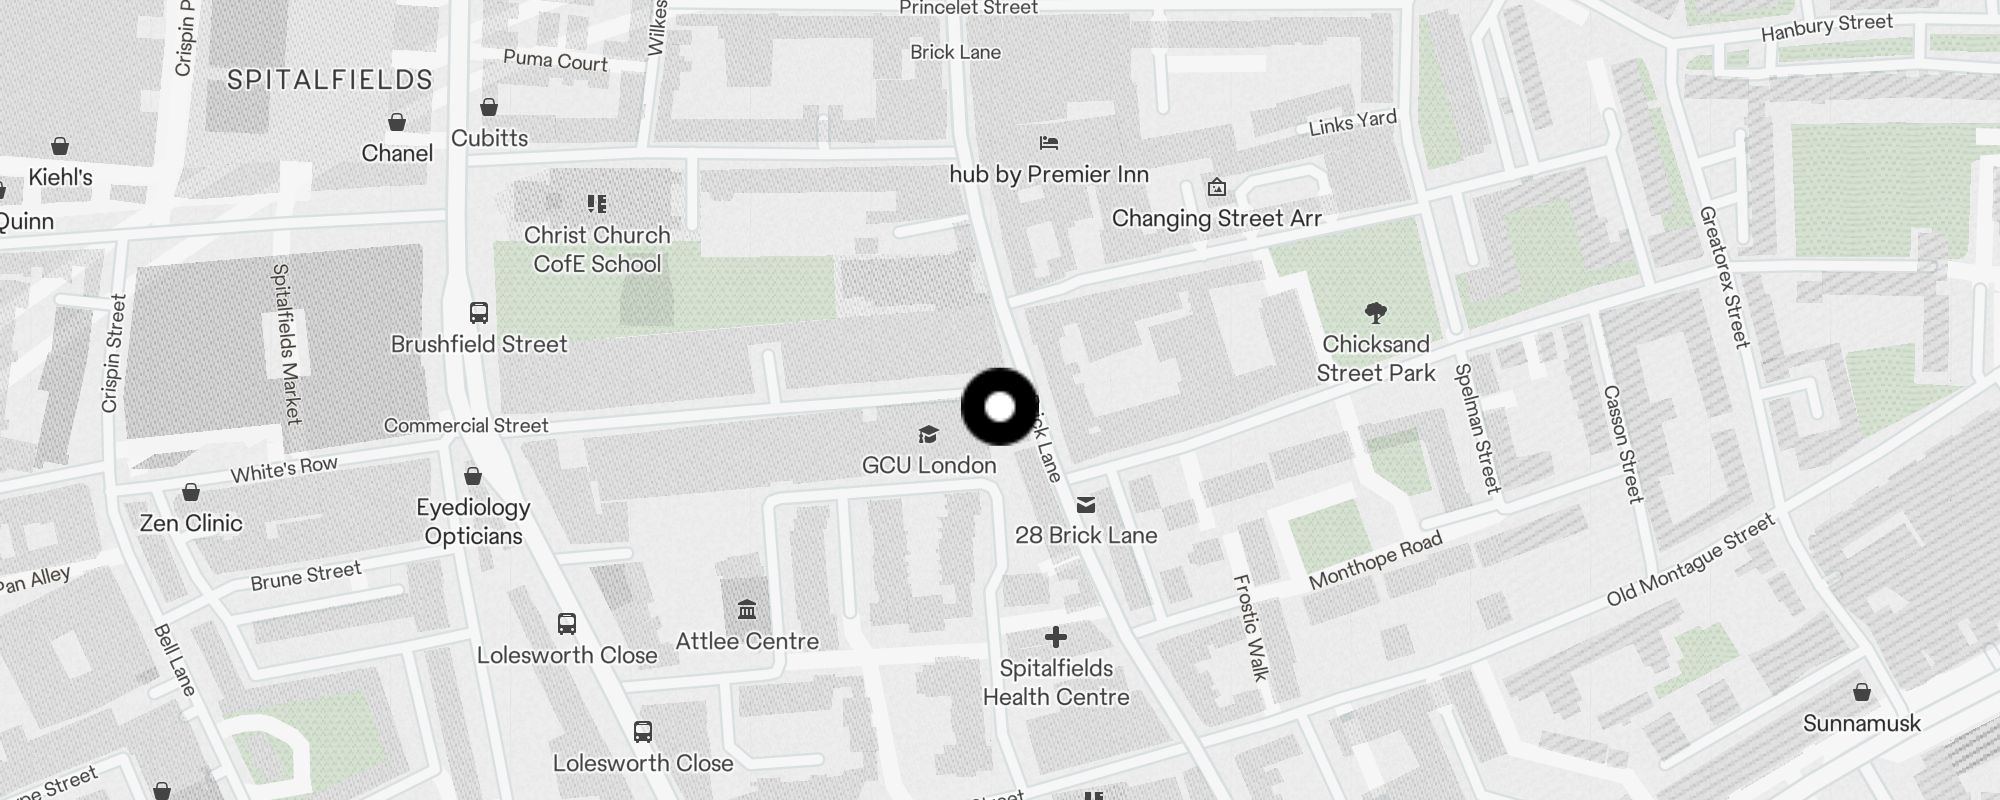Viewport: 2000px width, 800px height.
Task: Open the Spitalfields Health Centre cross icon
Action: click(x=1055, y=636)
